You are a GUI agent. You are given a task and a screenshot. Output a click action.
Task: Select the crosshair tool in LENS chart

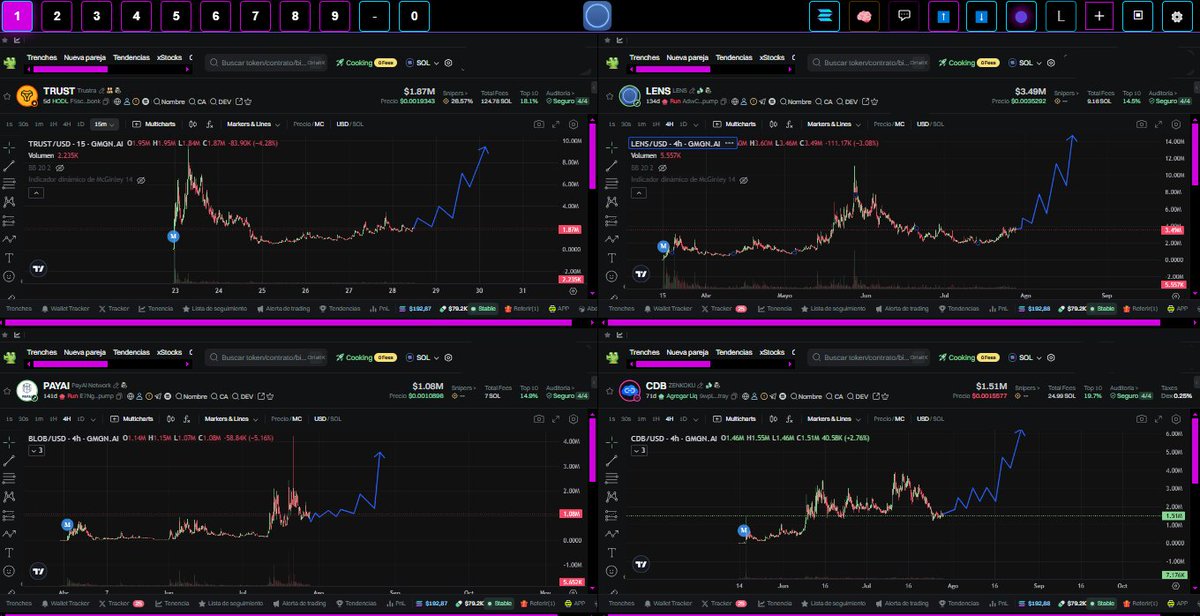[x=610, y=146]
